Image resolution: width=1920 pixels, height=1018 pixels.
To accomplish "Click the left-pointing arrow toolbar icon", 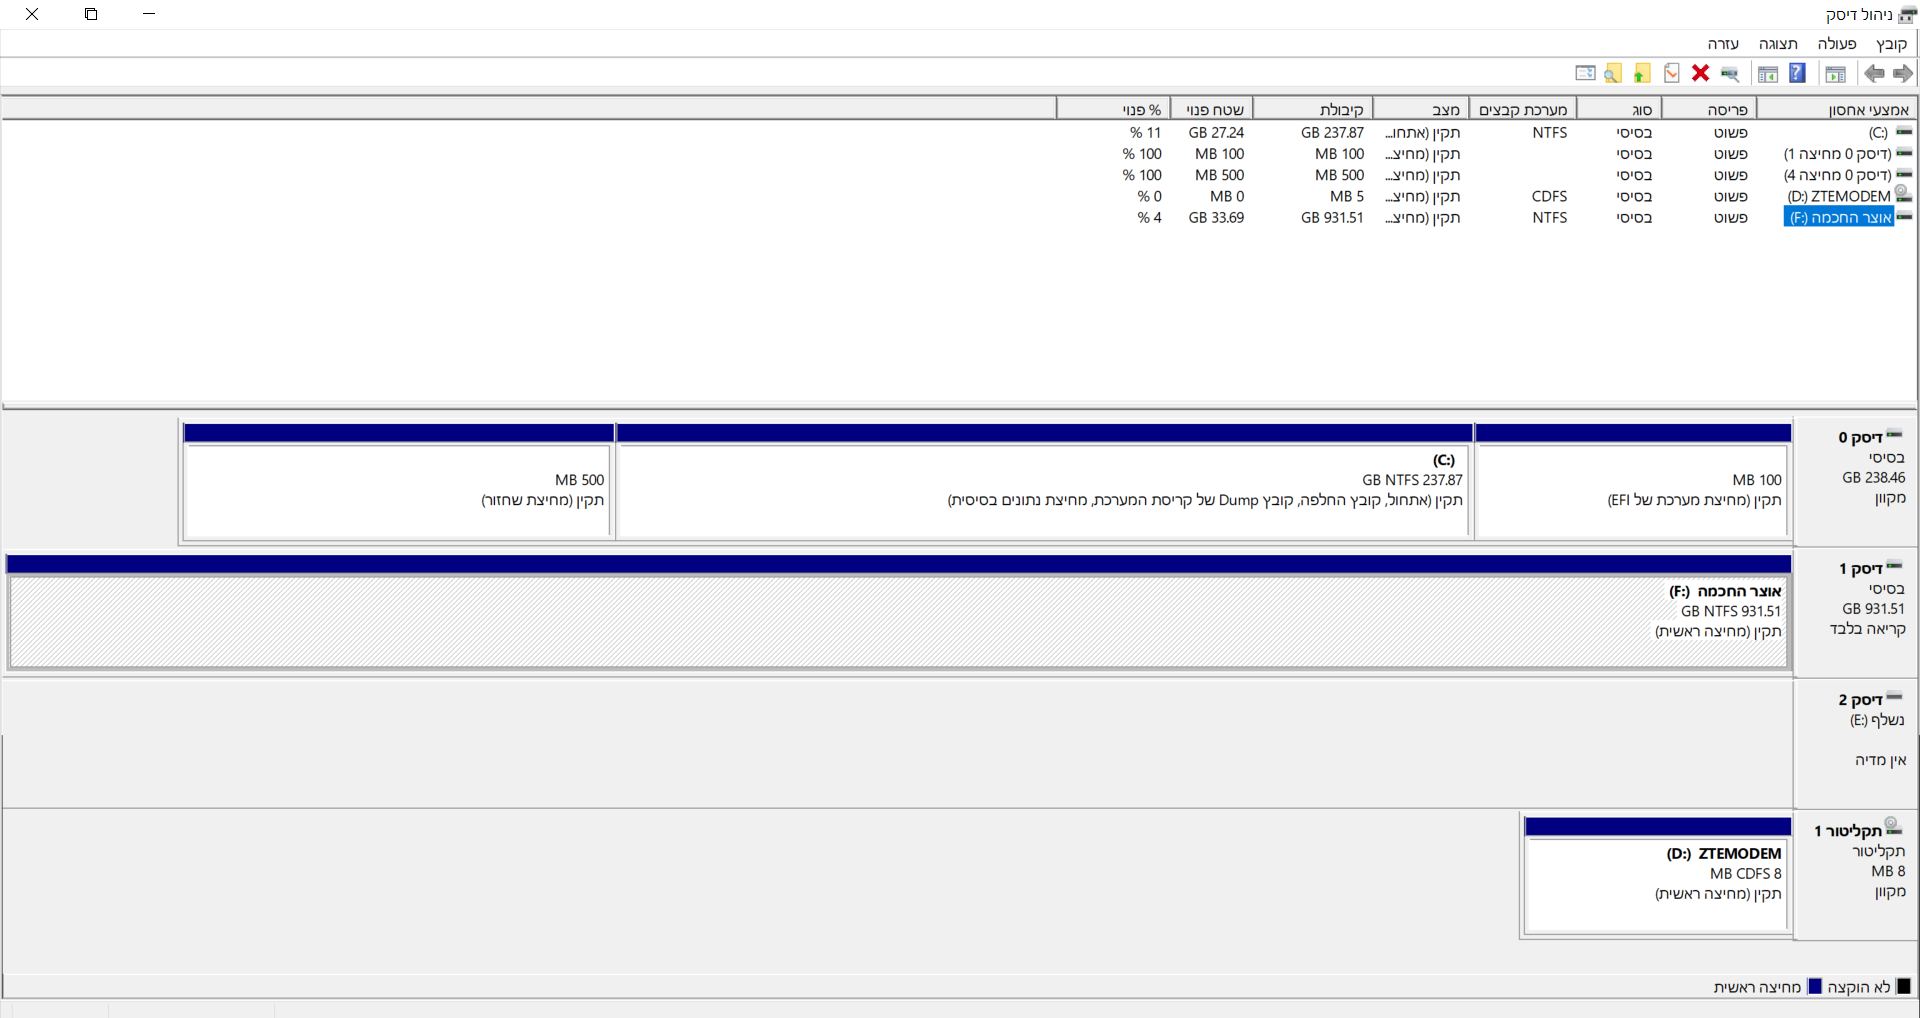I will [1874, 73].
